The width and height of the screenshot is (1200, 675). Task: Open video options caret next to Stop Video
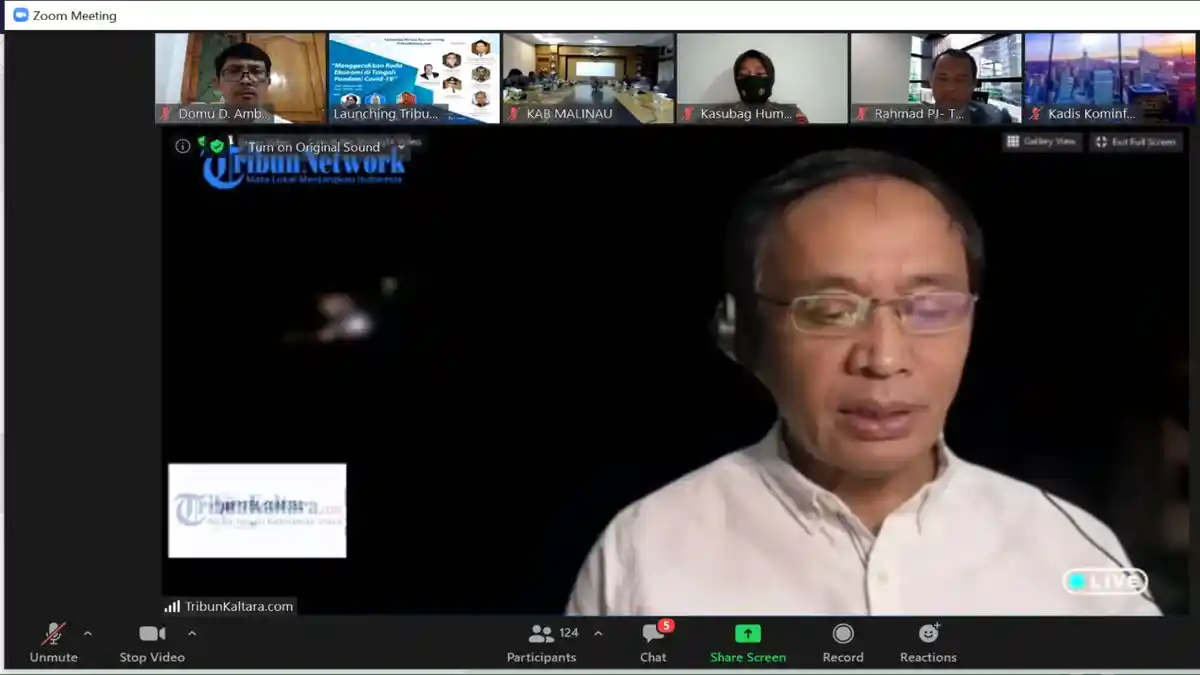tap(192, 633)
